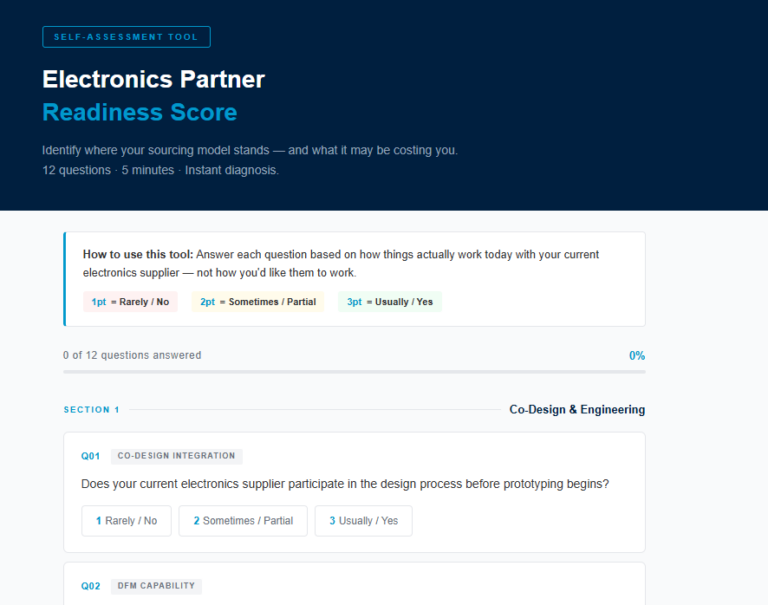Select the "1 Rarely / No" answer for Q01
This screenshot has height=605, width=768.
click(x=126, y=521)
